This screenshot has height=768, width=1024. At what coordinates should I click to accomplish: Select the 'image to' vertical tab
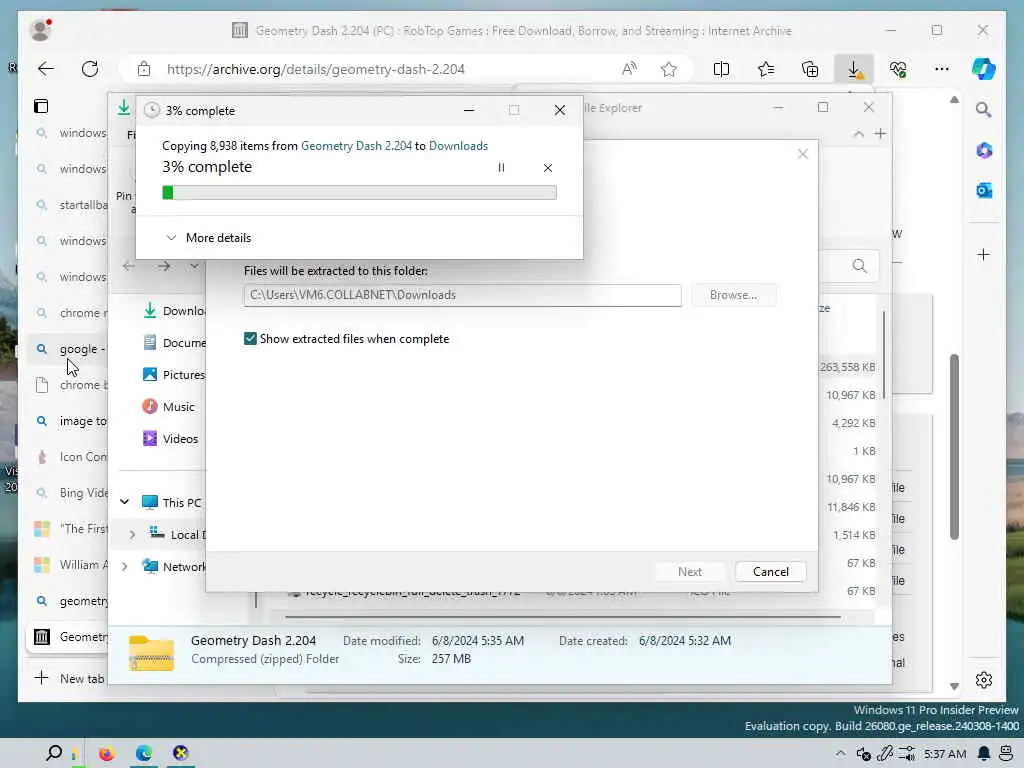click(68, 421)
